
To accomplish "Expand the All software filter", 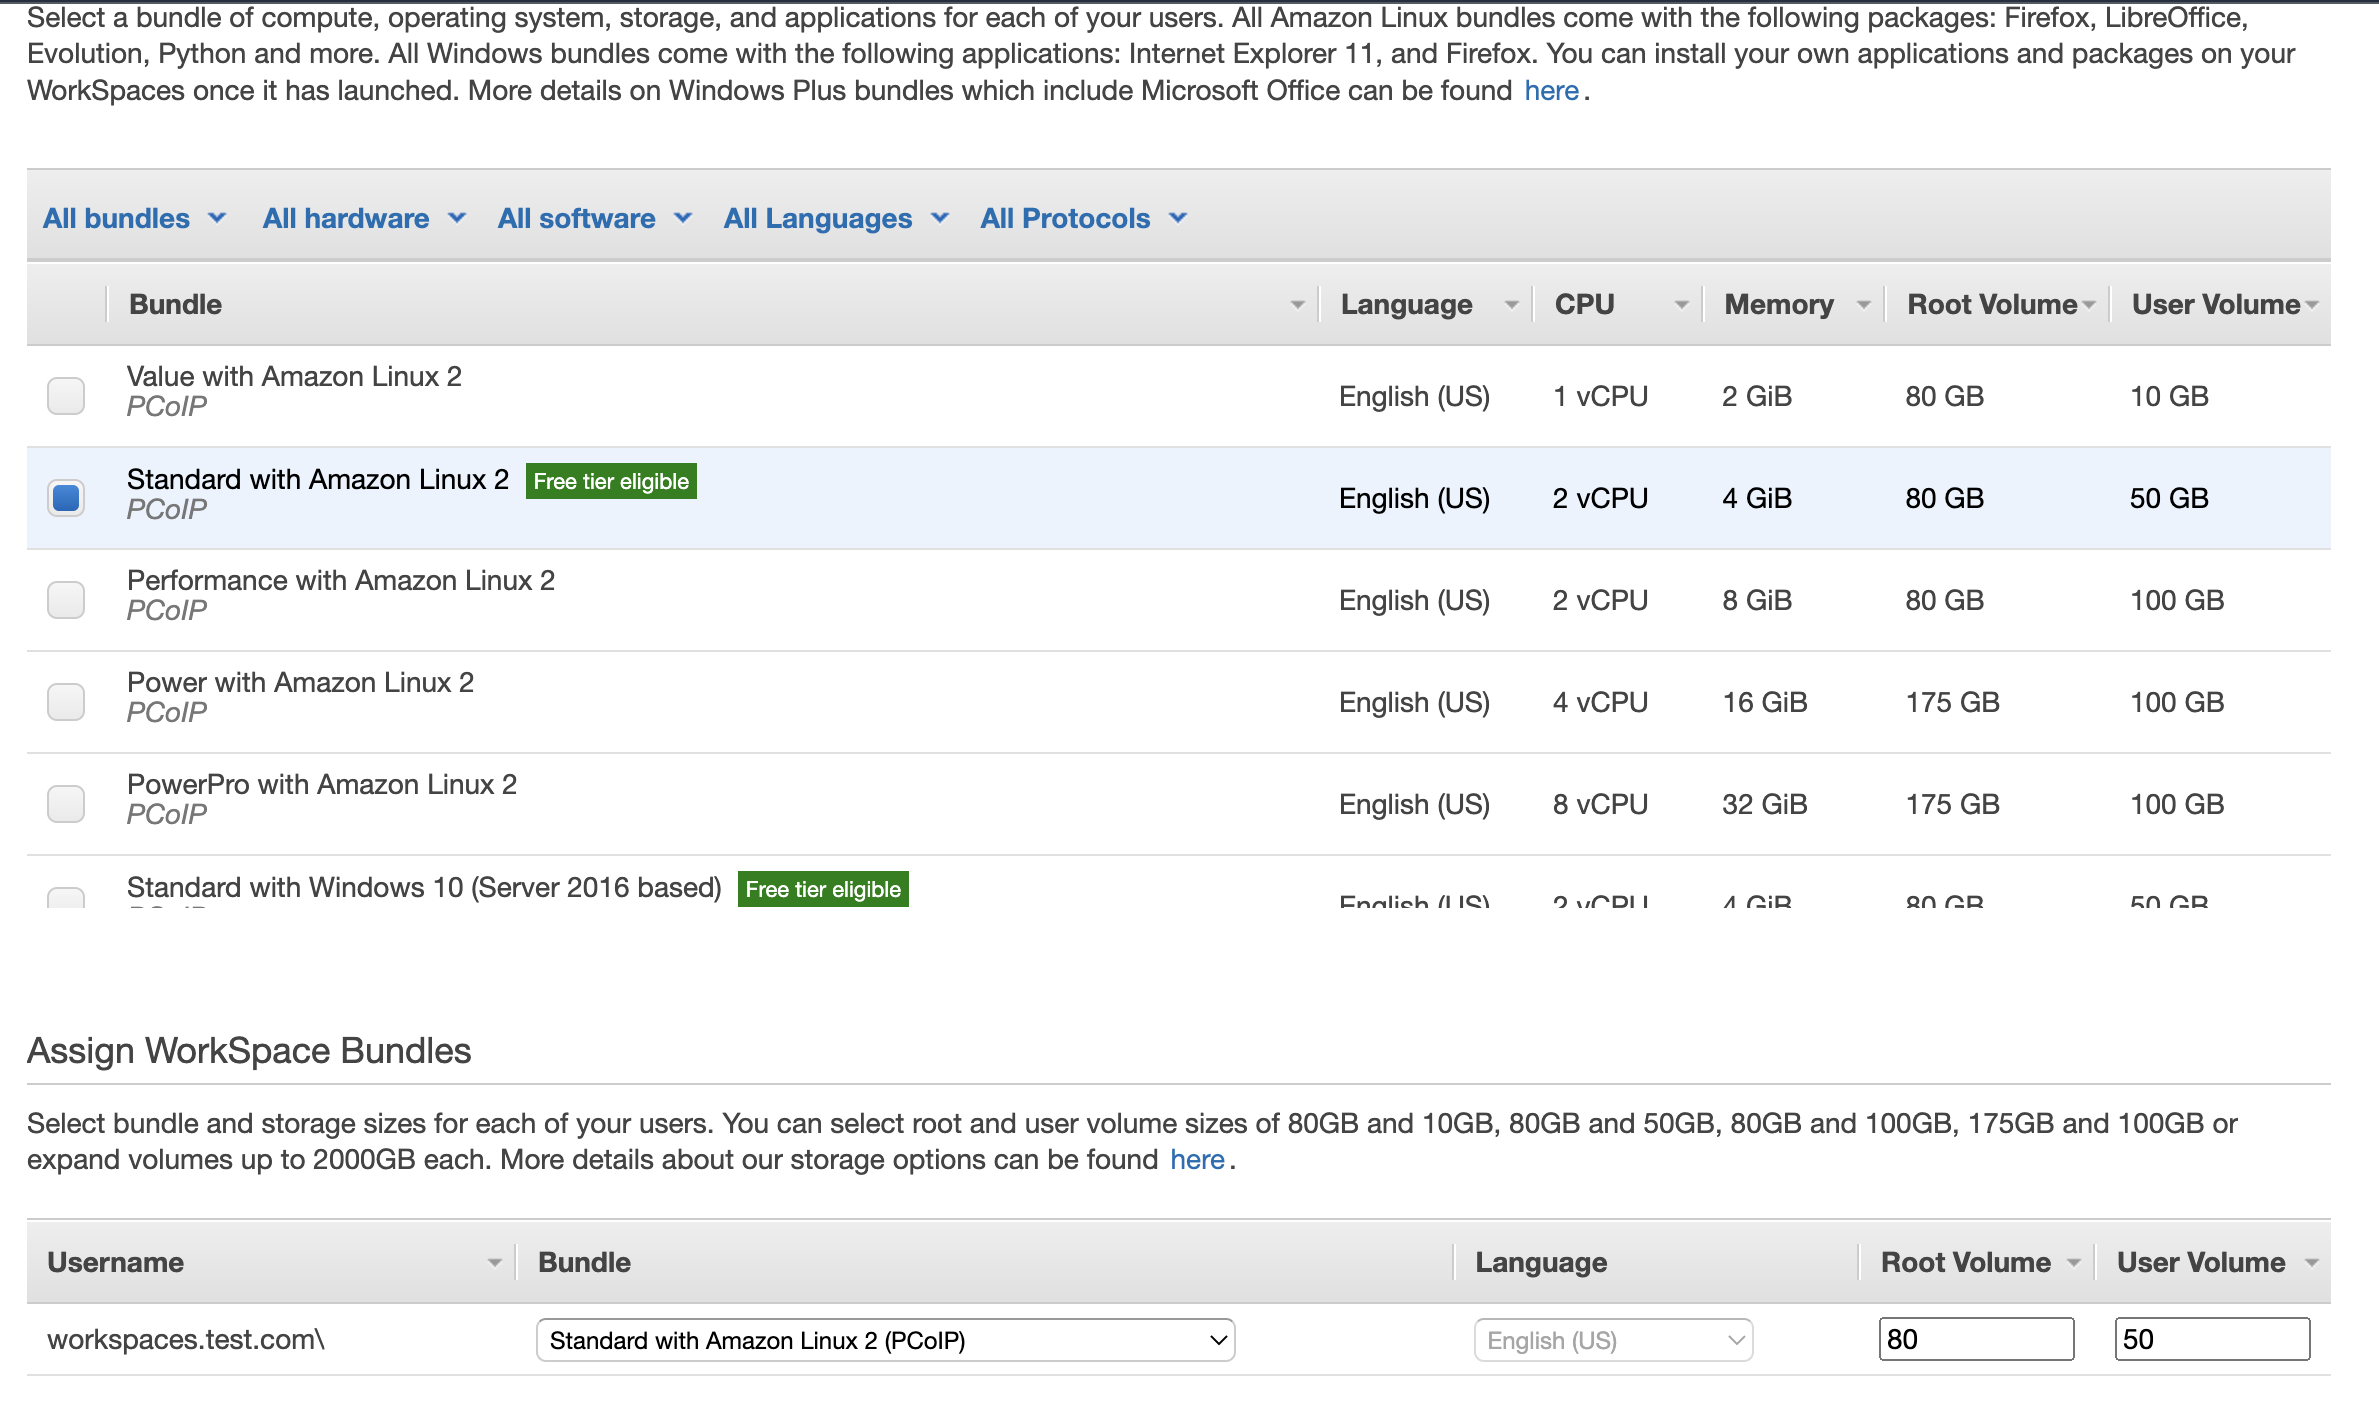I will pyautogui.click(x=595, y=218).
